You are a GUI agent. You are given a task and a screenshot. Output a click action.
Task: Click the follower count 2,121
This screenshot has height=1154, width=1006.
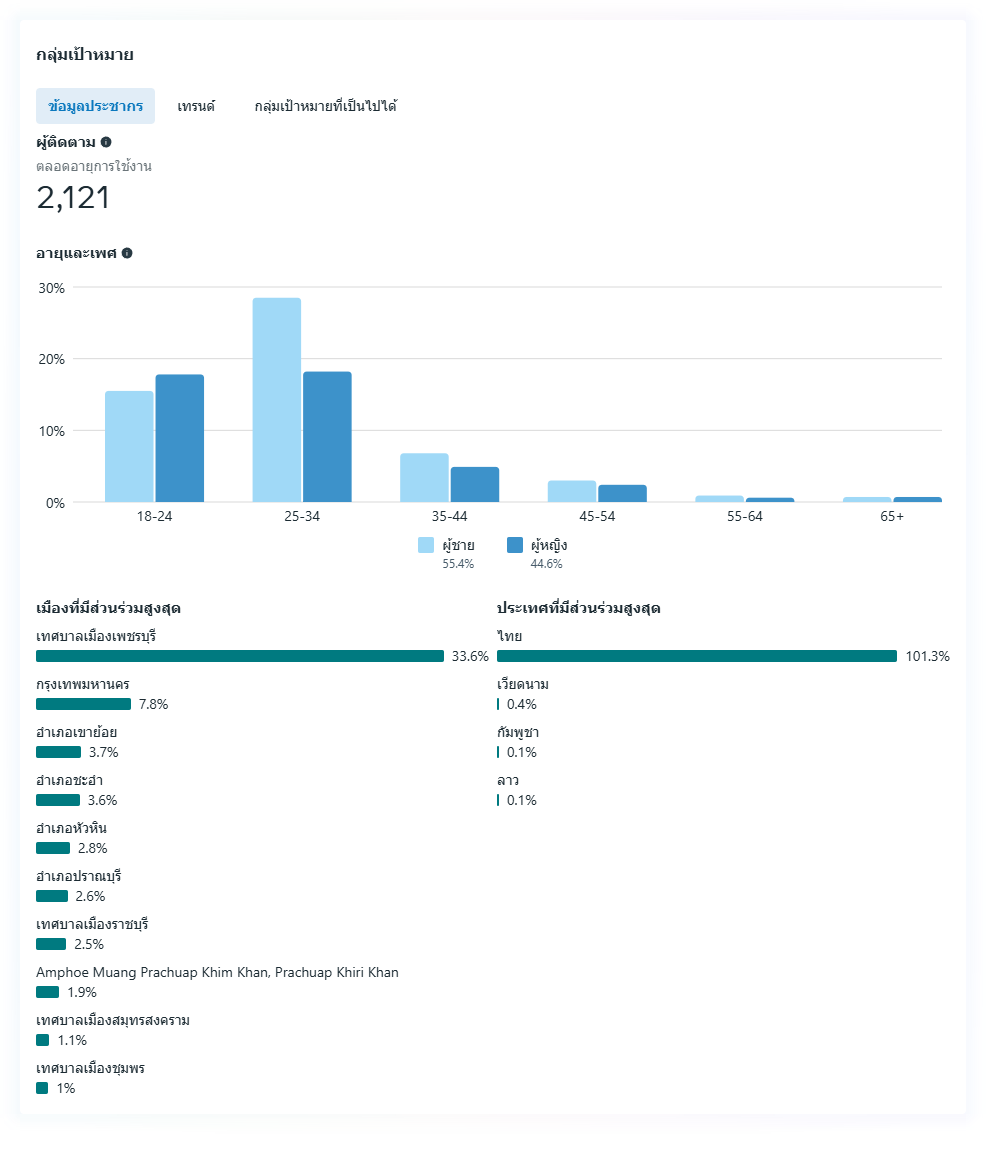(x=74, y=198)
